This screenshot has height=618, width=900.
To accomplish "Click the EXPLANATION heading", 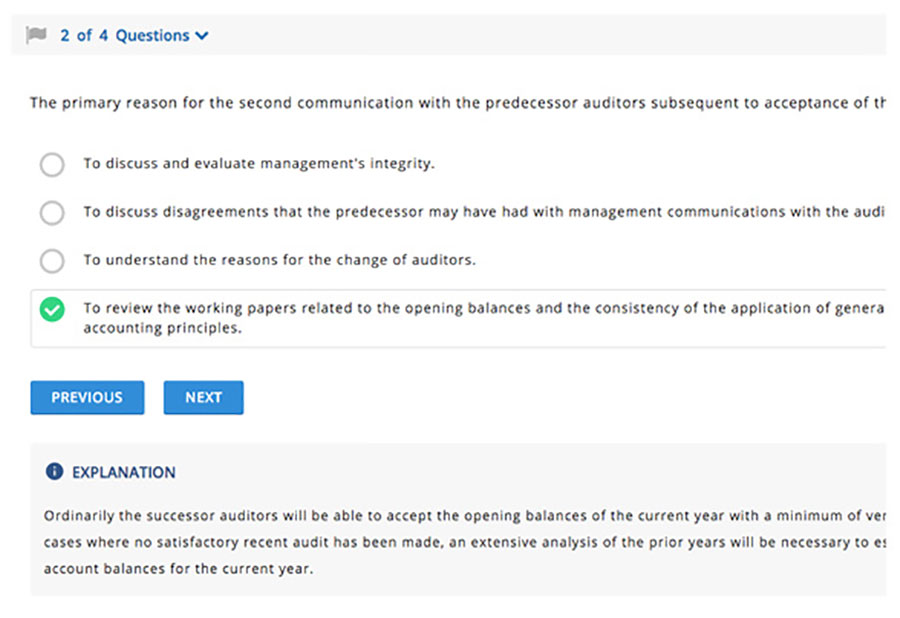I will (123, 472).
